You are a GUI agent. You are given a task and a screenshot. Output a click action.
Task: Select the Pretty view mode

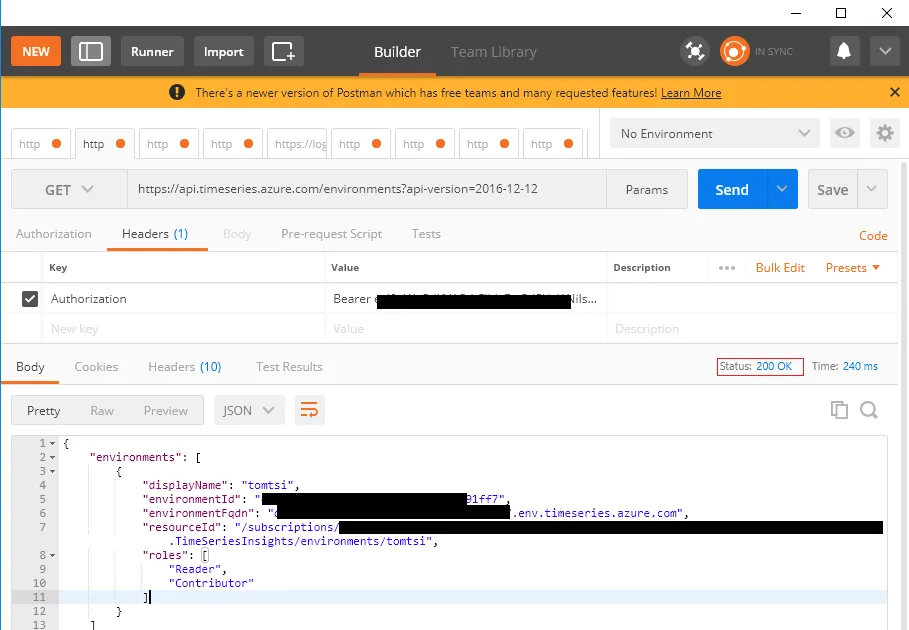pyautogui.click(x=43, y=410)
